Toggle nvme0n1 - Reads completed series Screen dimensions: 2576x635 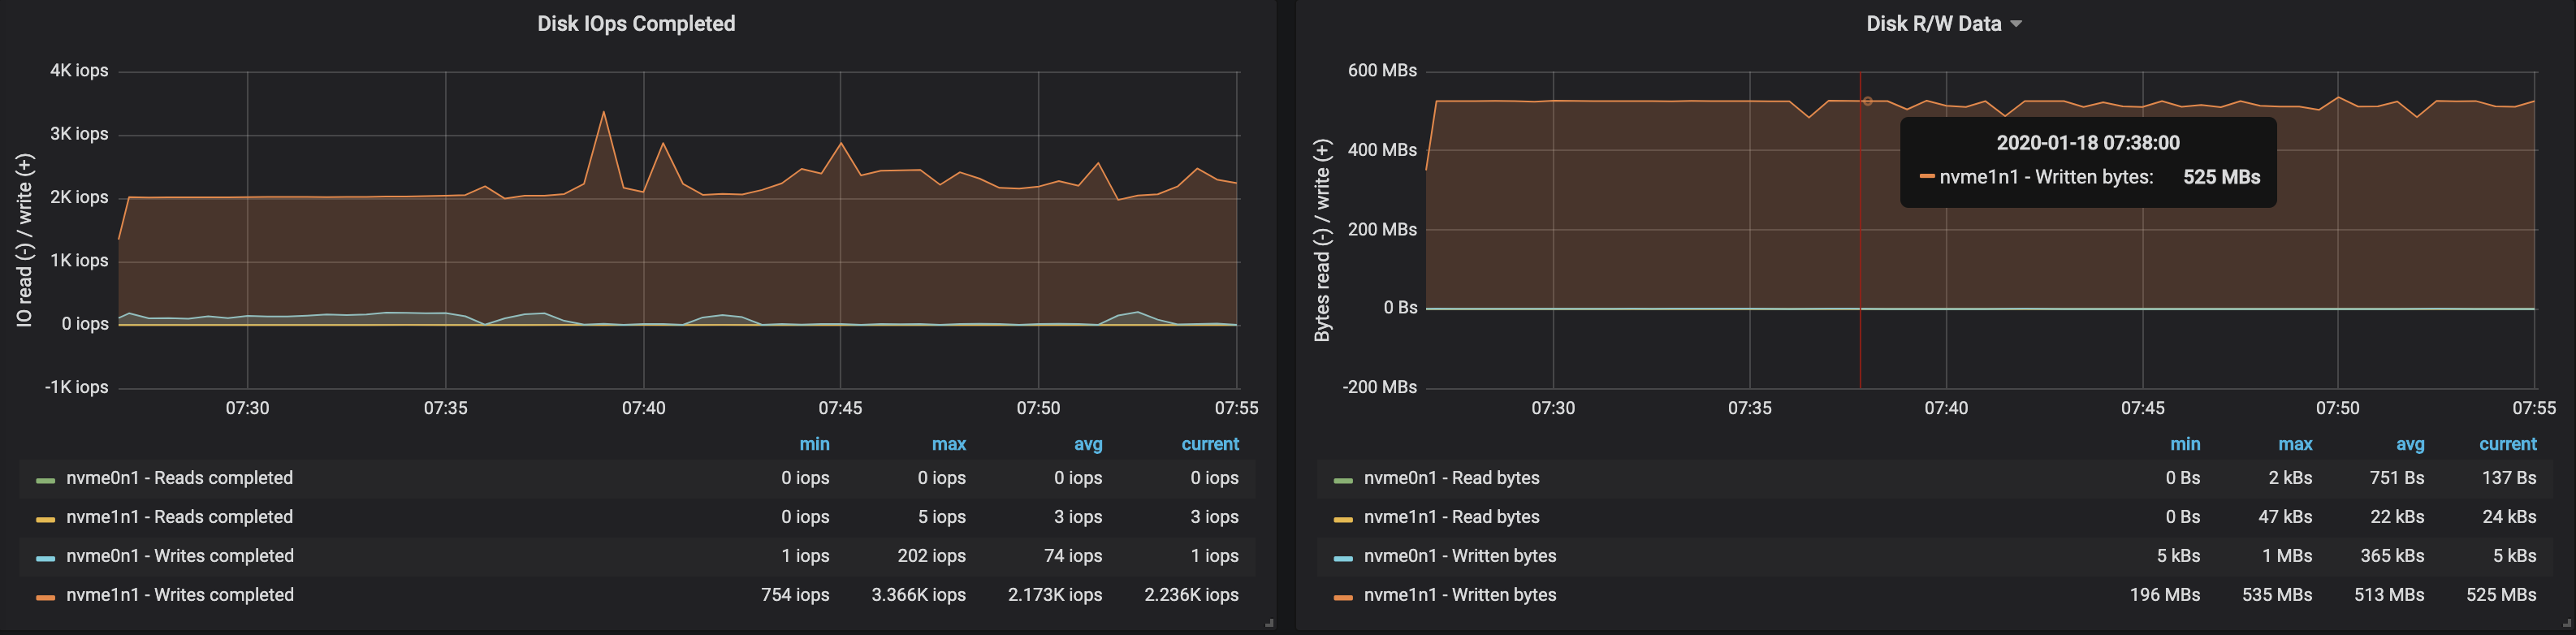180,478
